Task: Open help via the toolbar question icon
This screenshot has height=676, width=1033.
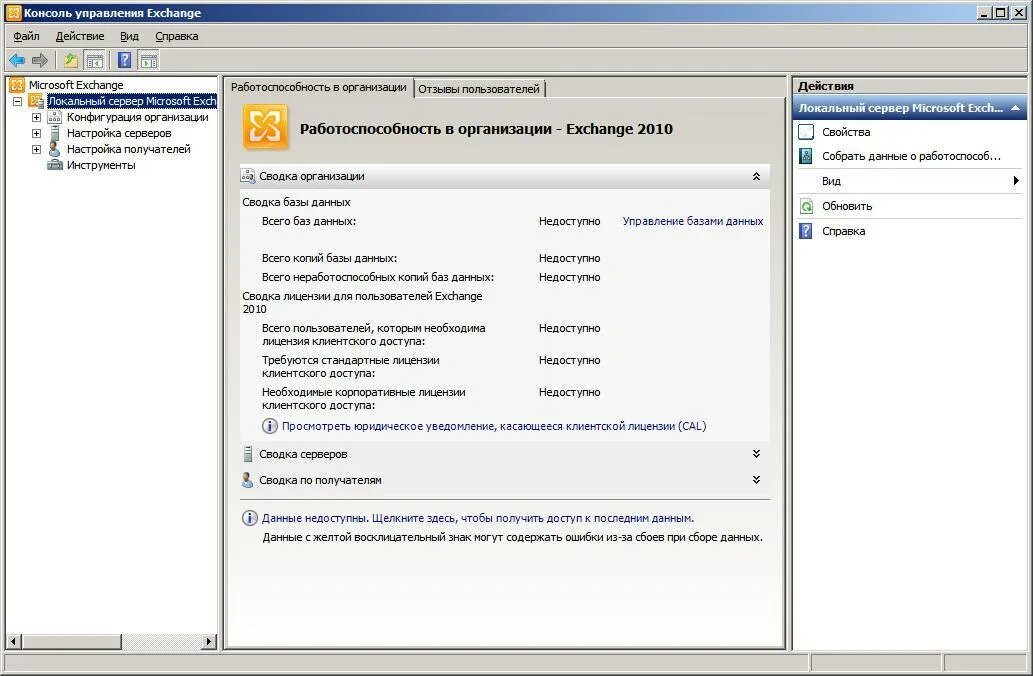Action: click(125, 61)
